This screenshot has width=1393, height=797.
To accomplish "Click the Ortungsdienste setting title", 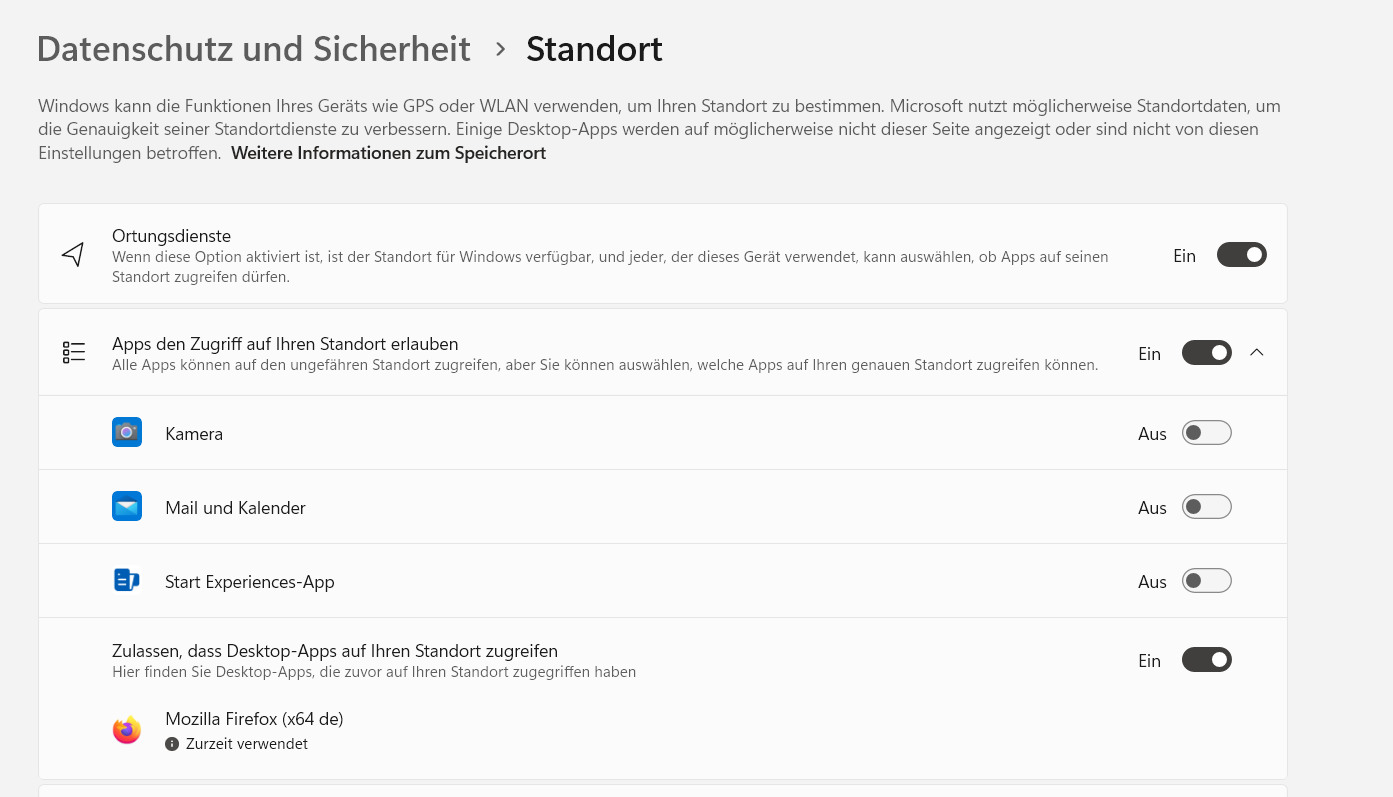I will 171,236.
